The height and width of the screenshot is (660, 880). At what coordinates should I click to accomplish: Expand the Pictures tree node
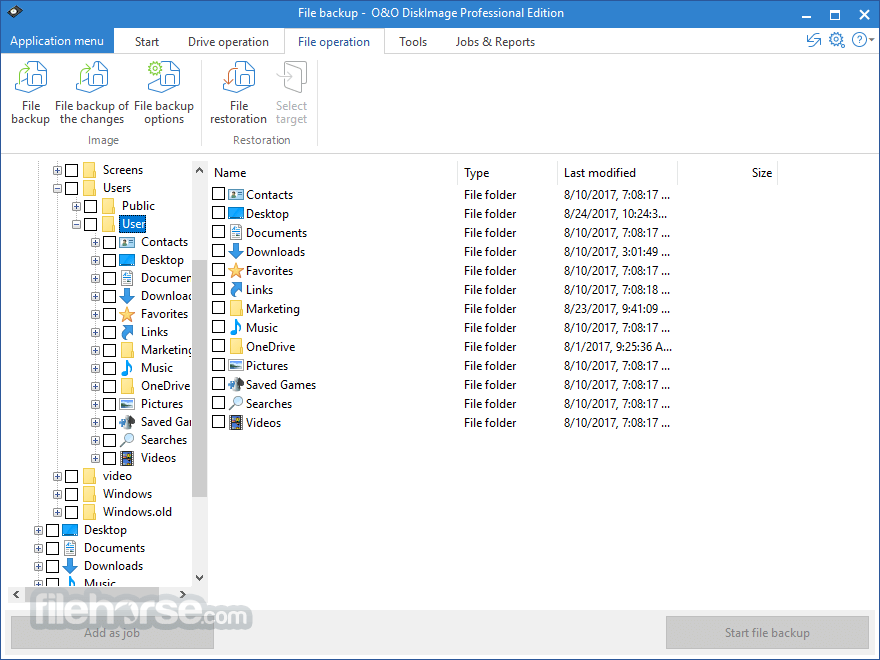pos(95,405)
